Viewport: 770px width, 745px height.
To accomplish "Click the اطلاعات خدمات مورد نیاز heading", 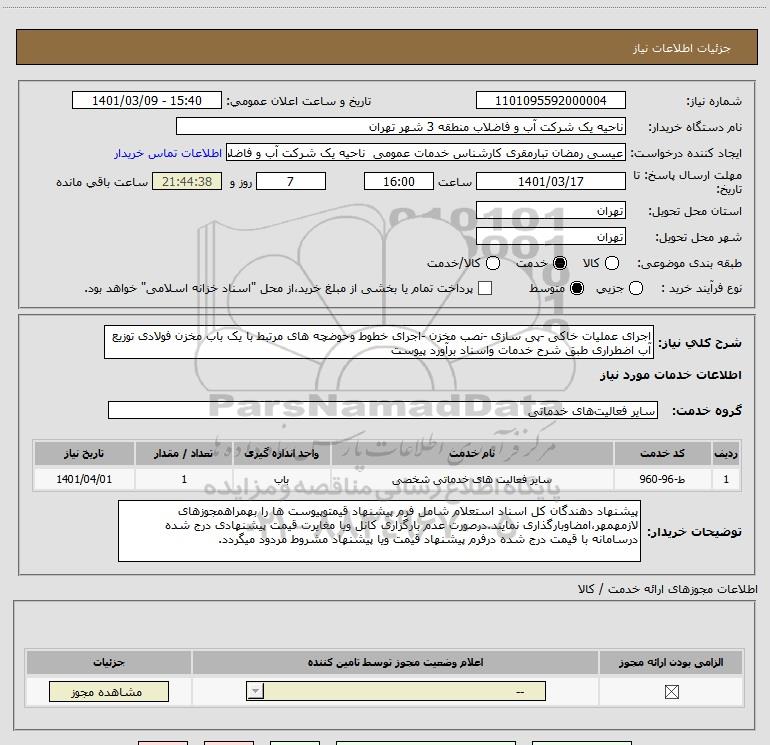I will coord(670,375).
